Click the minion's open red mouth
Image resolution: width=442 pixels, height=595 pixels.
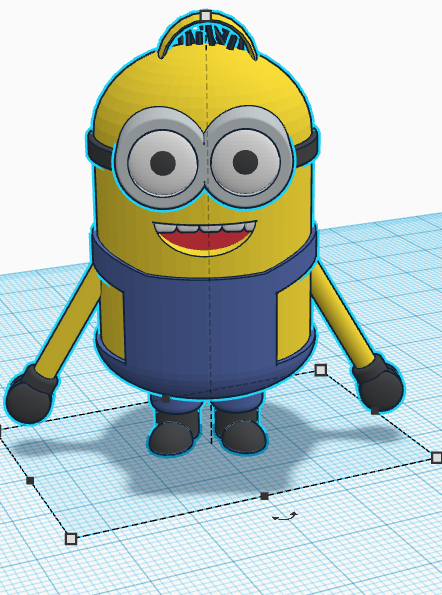click(205, 238)
